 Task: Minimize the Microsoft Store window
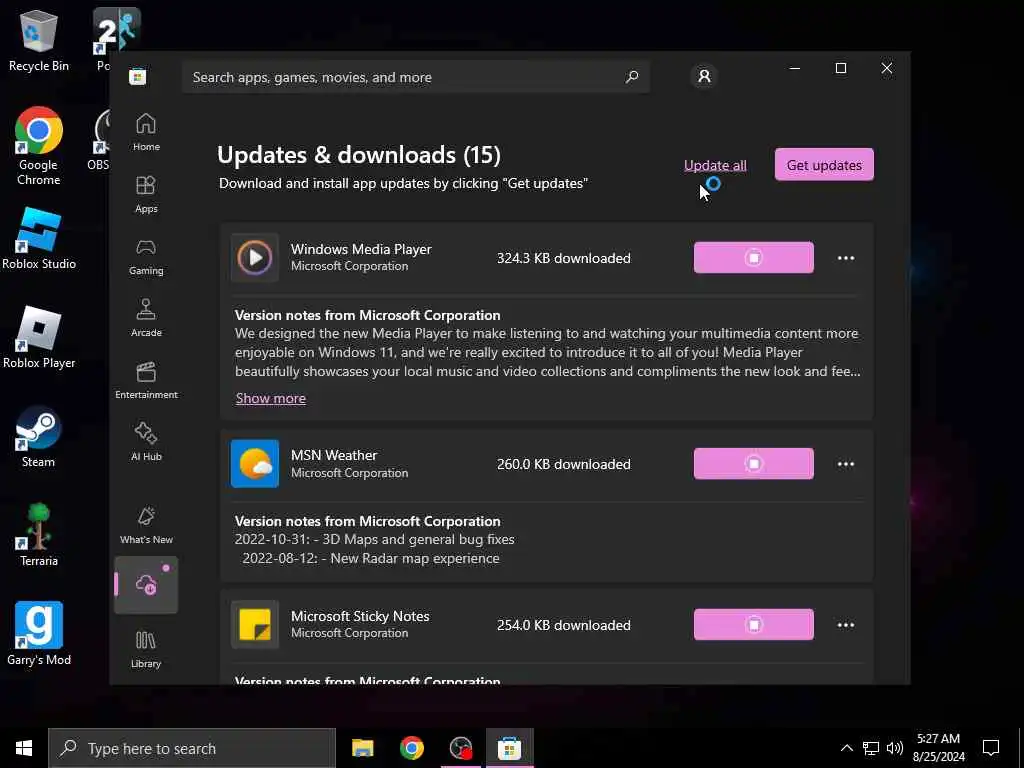[x=795, y=68]
